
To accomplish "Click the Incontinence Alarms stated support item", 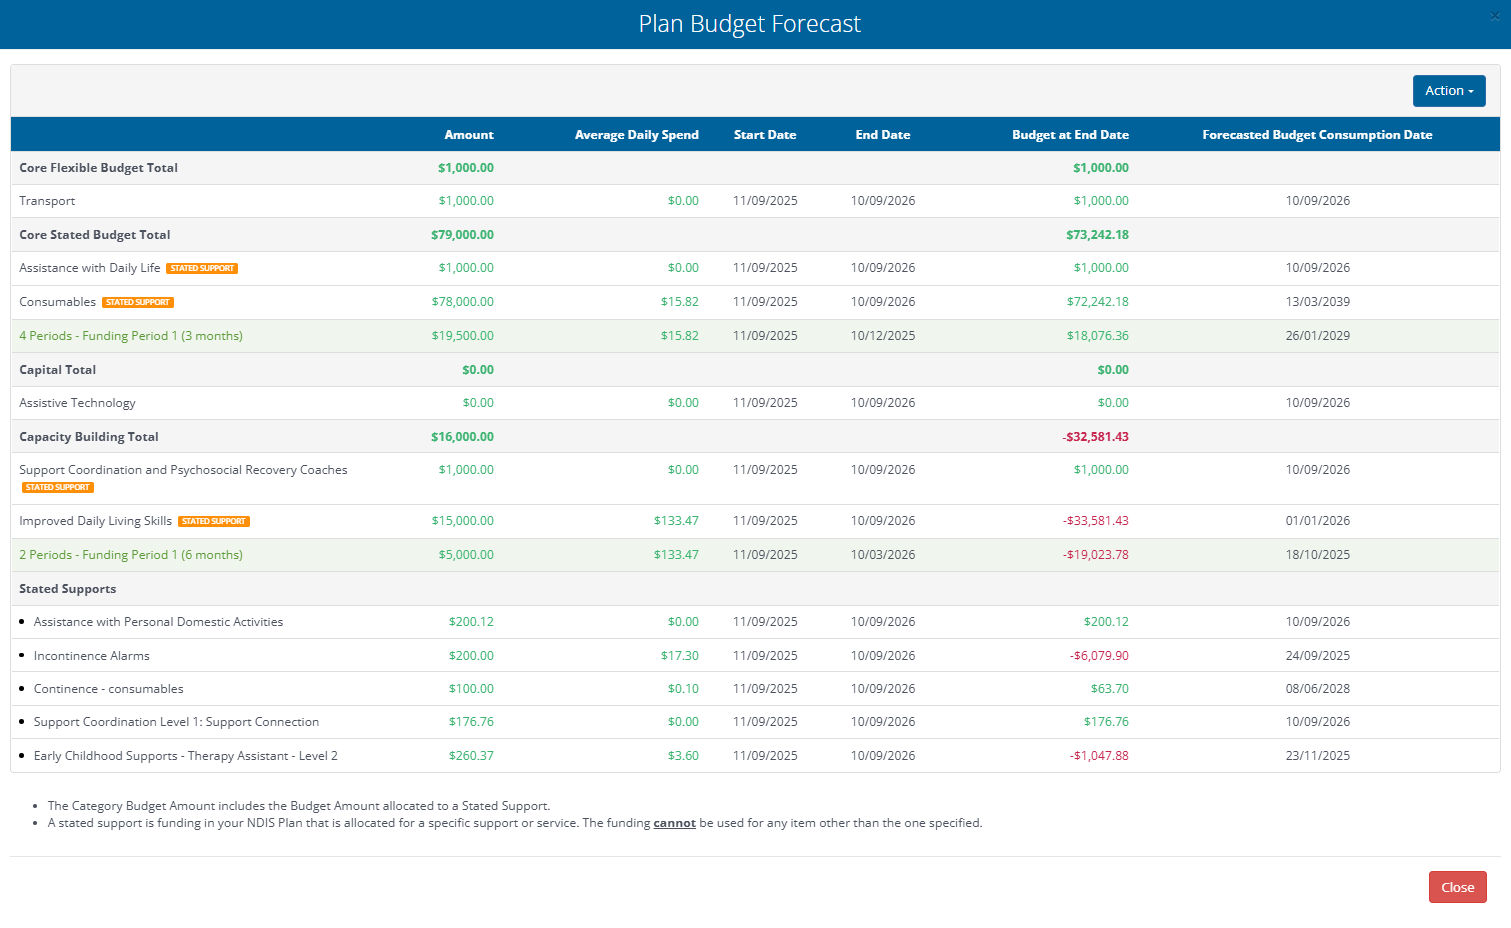I will point(91,656).
